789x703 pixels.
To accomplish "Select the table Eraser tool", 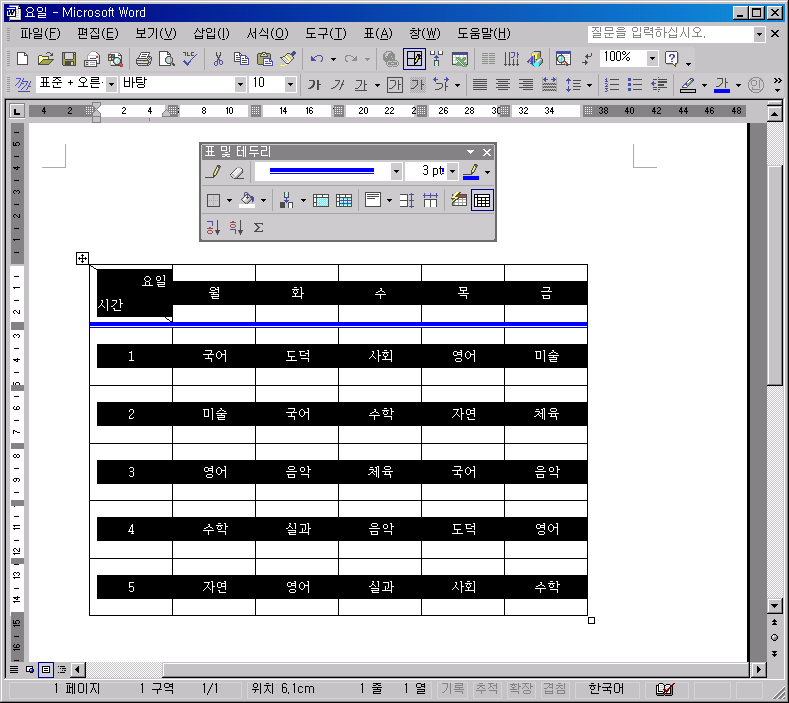I will click(x=236, y=172).
